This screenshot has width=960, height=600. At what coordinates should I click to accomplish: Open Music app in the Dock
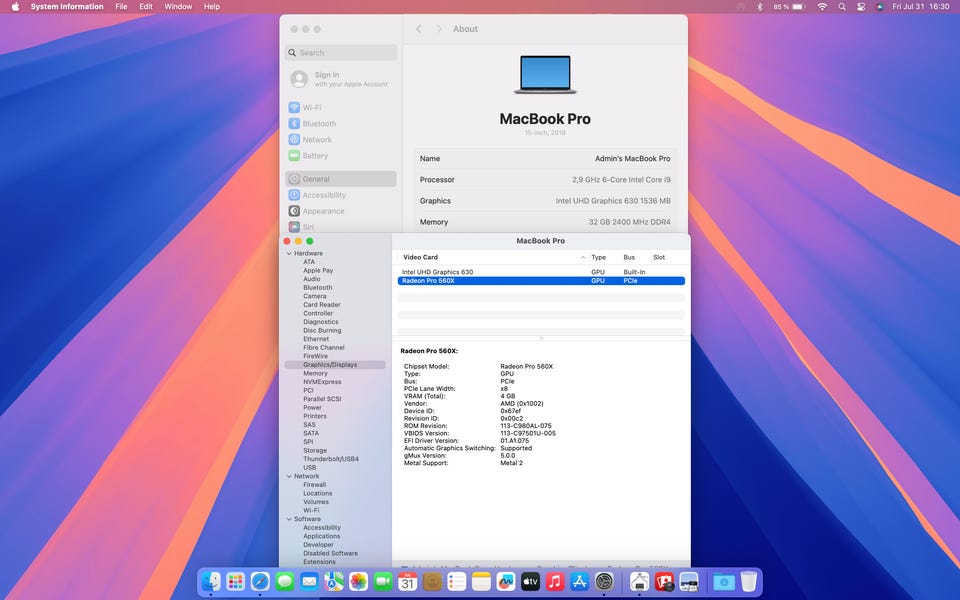point(555,581)
